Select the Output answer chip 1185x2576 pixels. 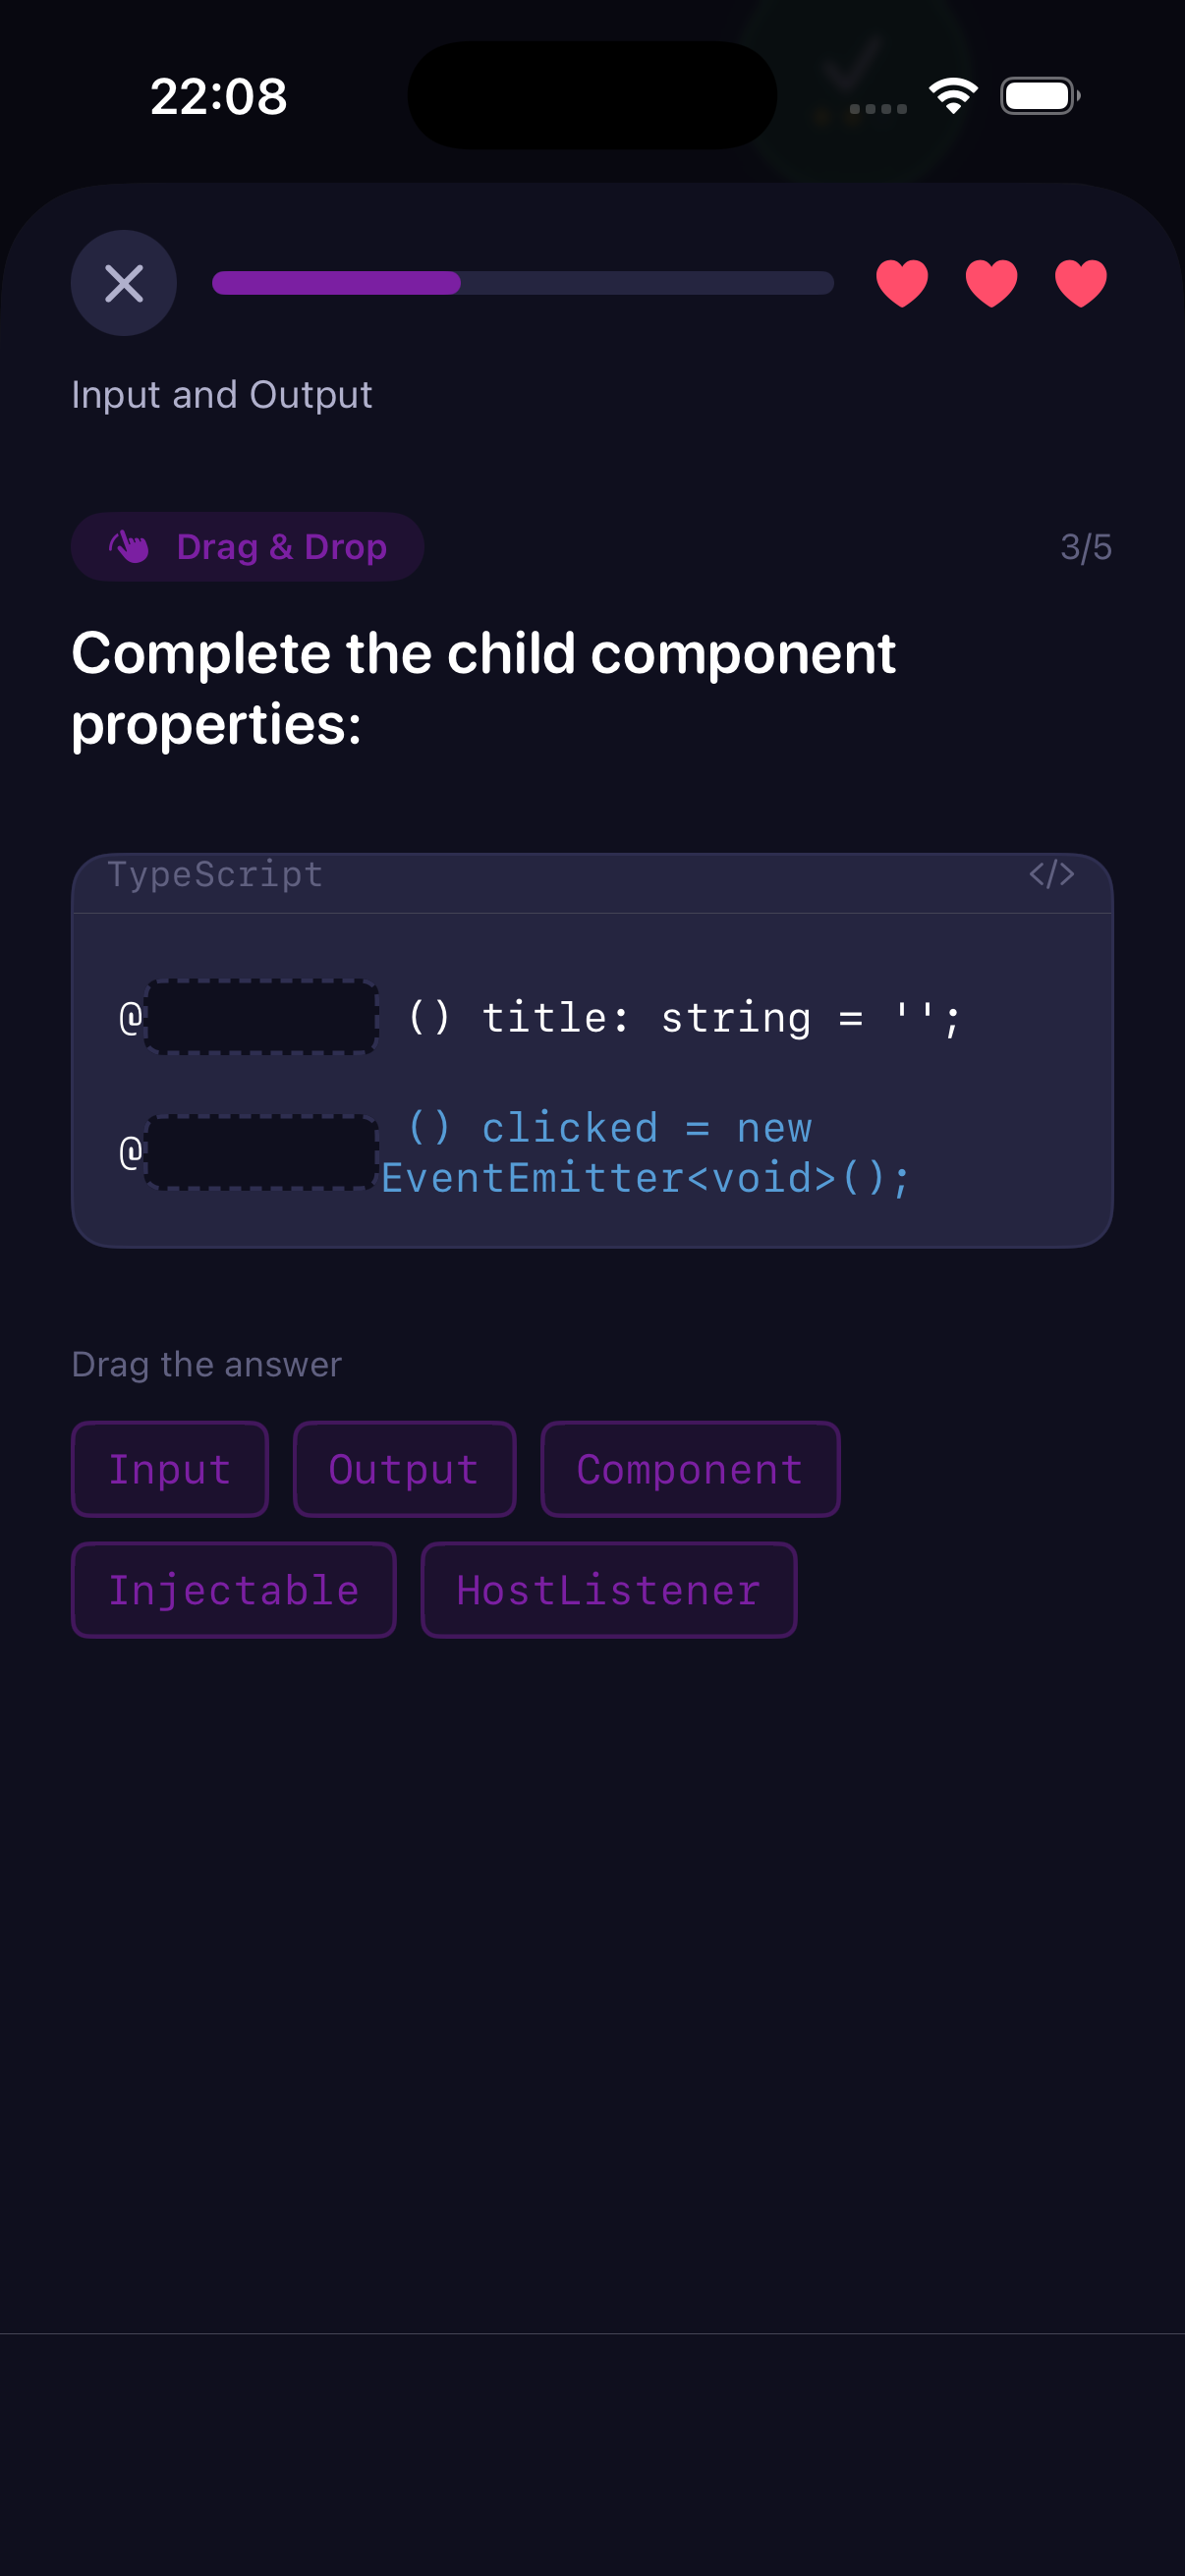403,1469
